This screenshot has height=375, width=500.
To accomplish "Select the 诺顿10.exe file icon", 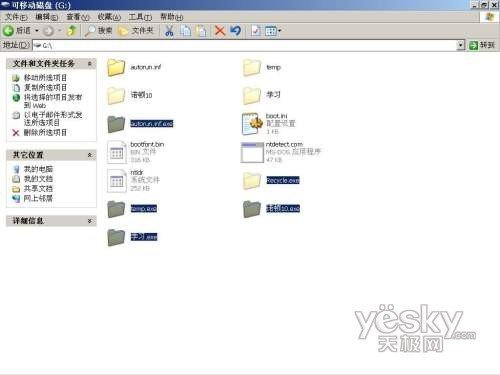I will (x=252, y=209).
